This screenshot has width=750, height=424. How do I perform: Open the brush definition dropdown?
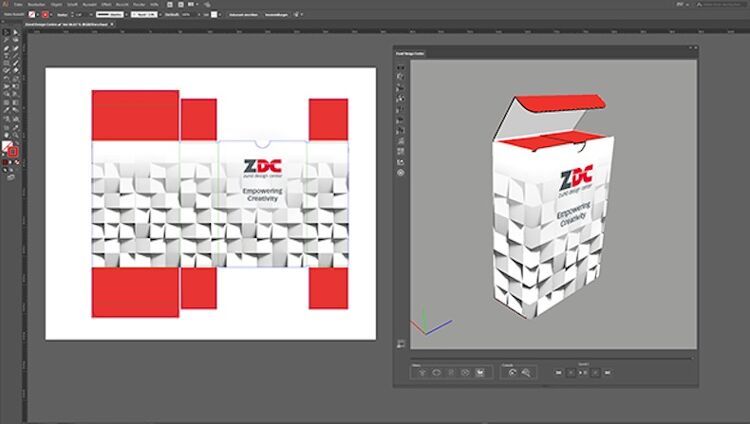[160, 15]
